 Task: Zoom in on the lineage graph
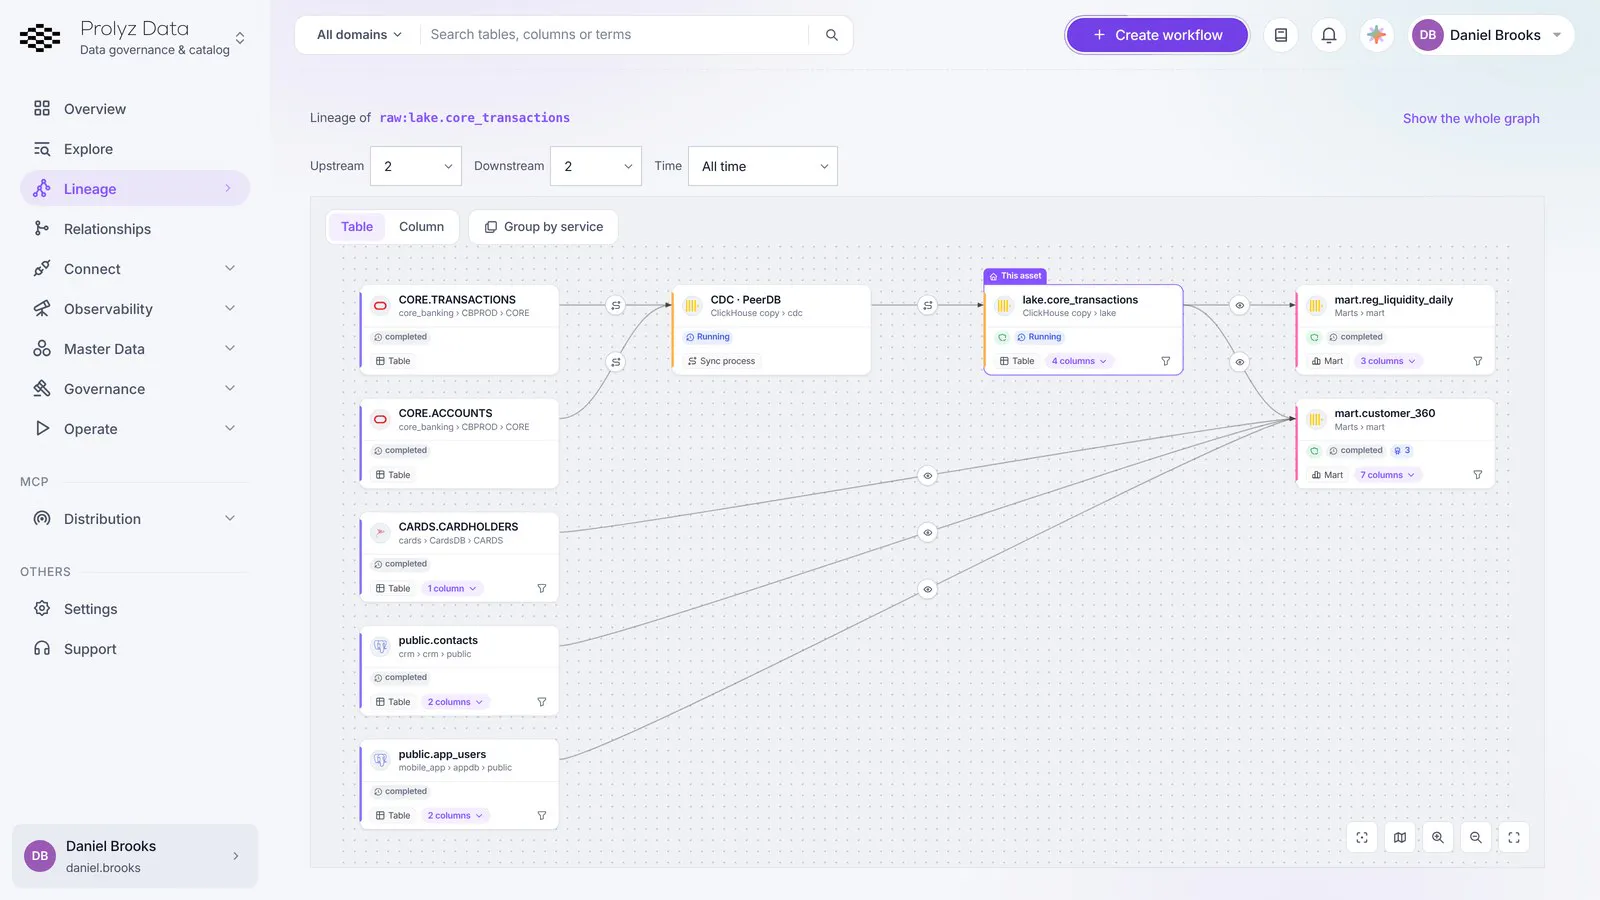pyautogui.click(x=1438, y=838)
